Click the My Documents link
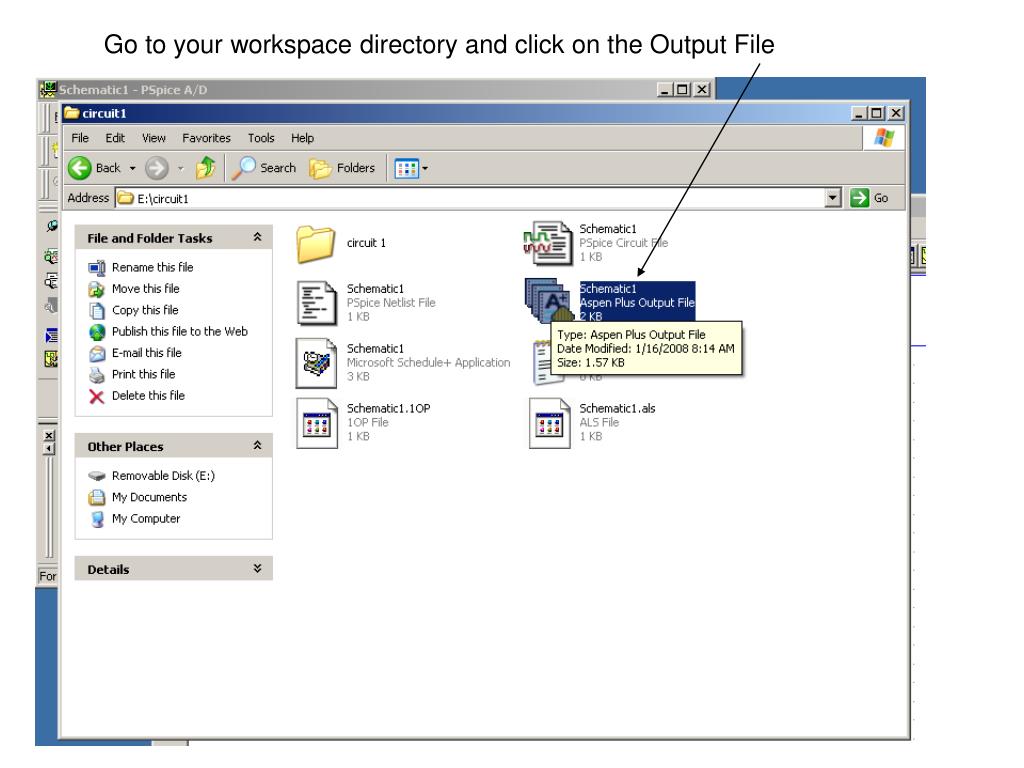 [x=150, y=498]
